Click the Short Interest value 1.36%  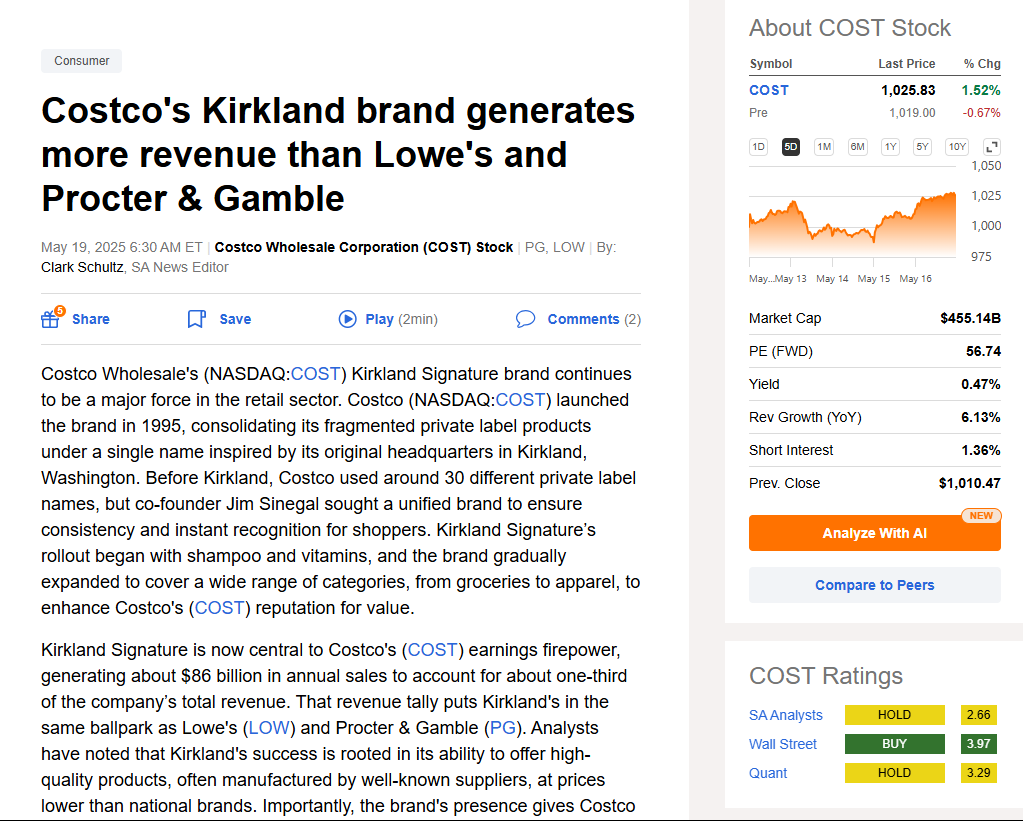pyautogui.click(x=981, y=450)
